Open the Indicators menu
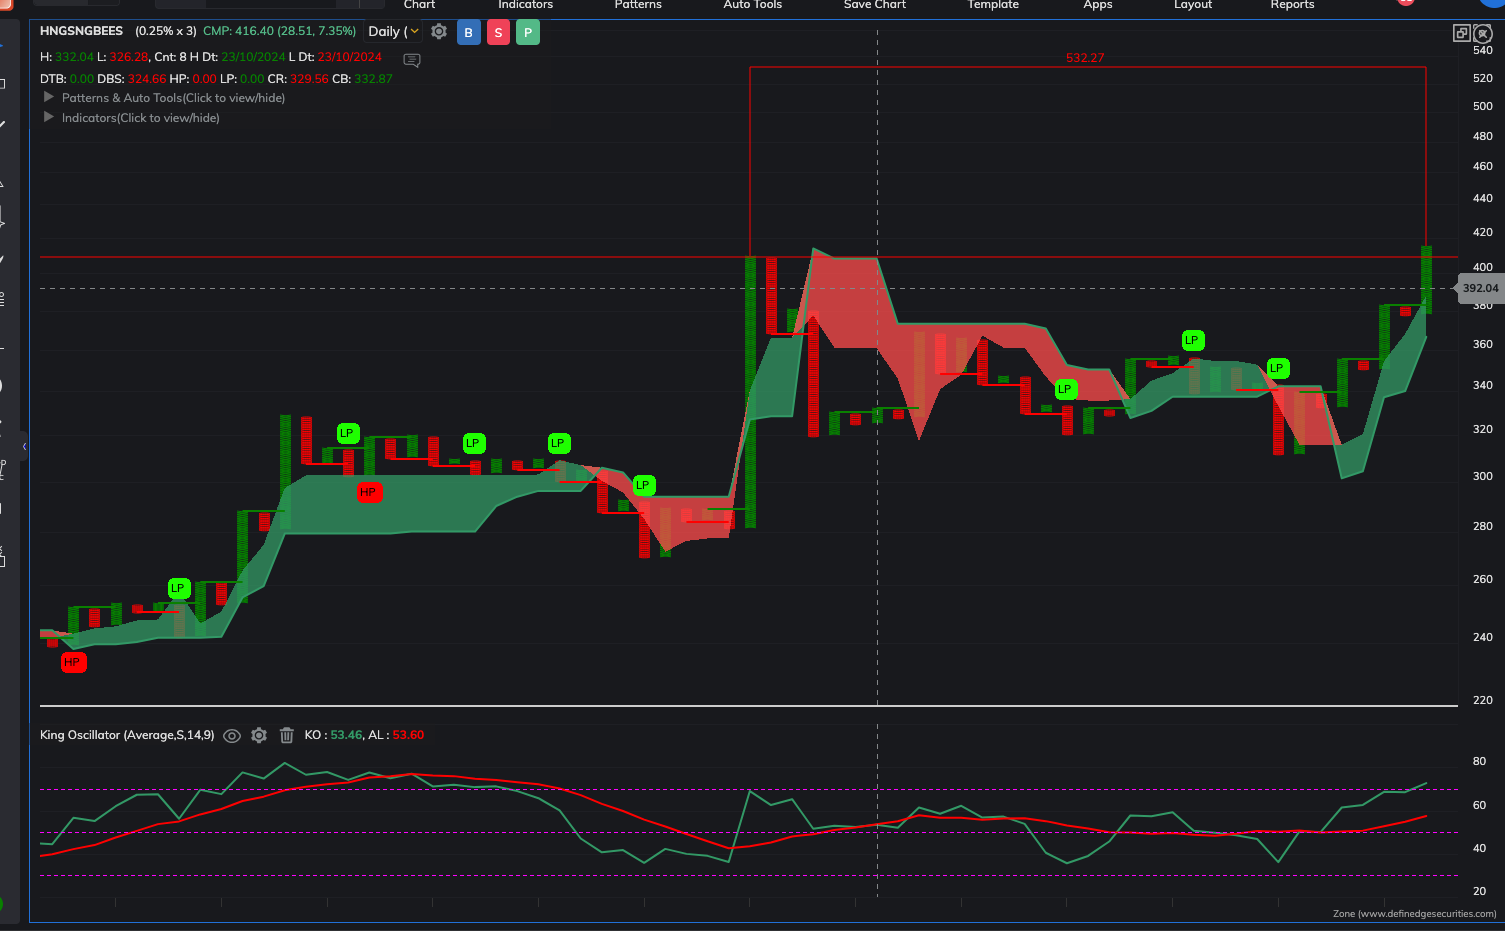Screen dimensions: 1505x931 coord(526,5)
